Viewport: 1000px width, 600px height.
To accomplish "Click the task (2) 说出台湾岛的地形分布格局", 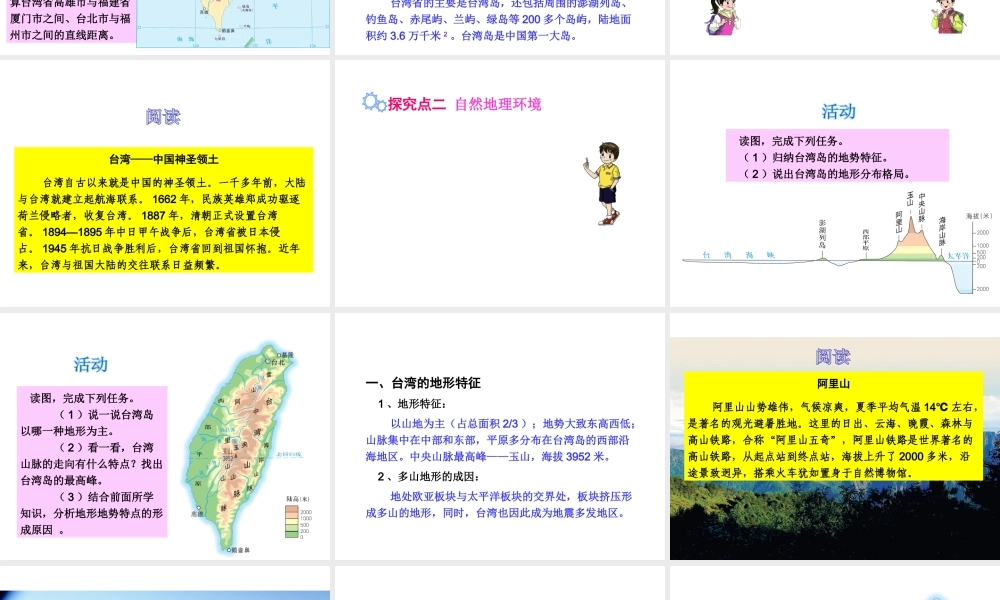I will 825,174.
